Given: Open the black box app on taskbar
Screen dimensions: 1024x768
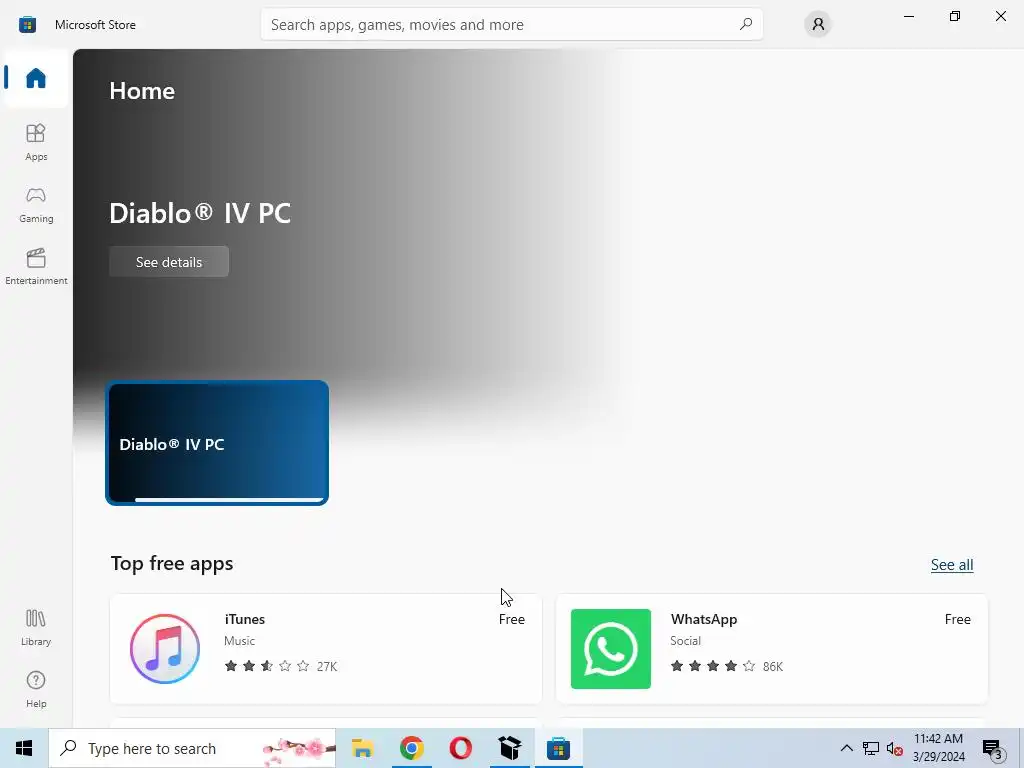Looking at the screenshot, I should [x=509, y=748].
